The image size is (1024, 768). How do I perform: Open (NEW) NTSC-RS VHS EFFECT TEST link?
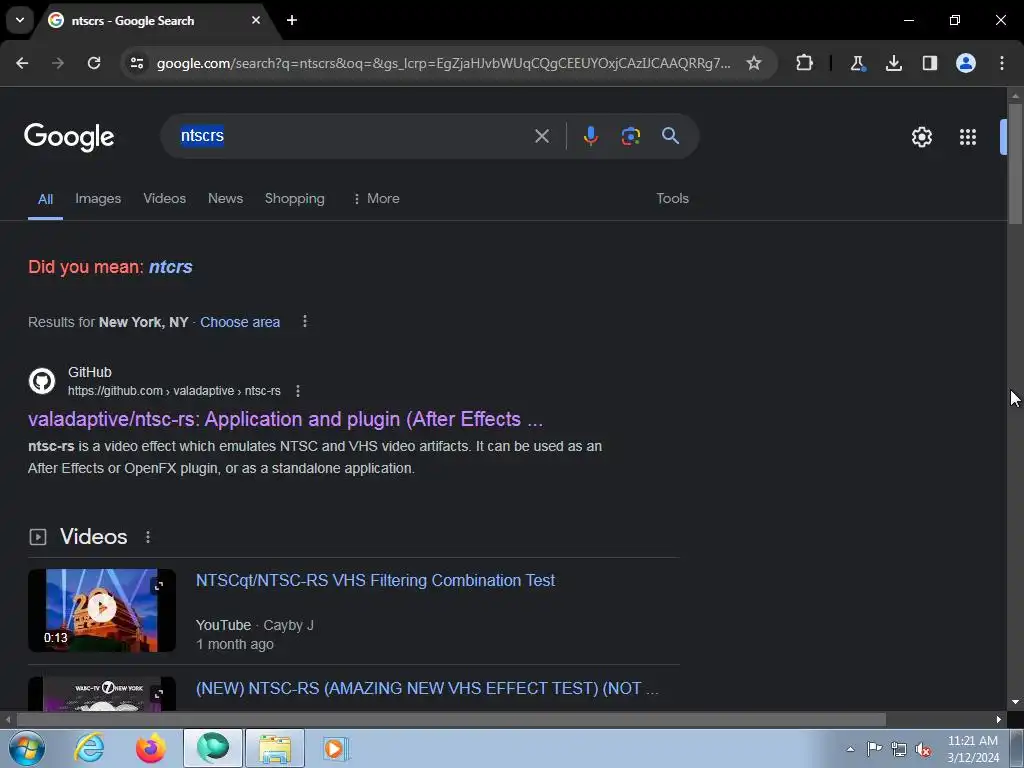point(427,688)
